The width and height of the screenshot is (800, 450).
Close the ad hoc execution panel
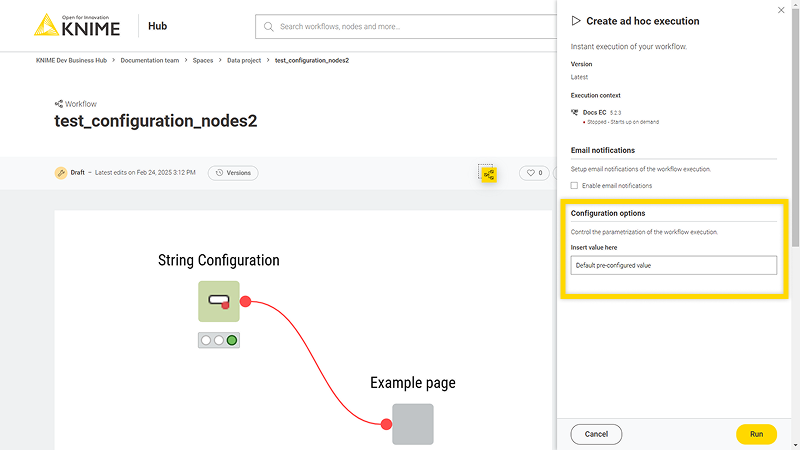(781, 10)
